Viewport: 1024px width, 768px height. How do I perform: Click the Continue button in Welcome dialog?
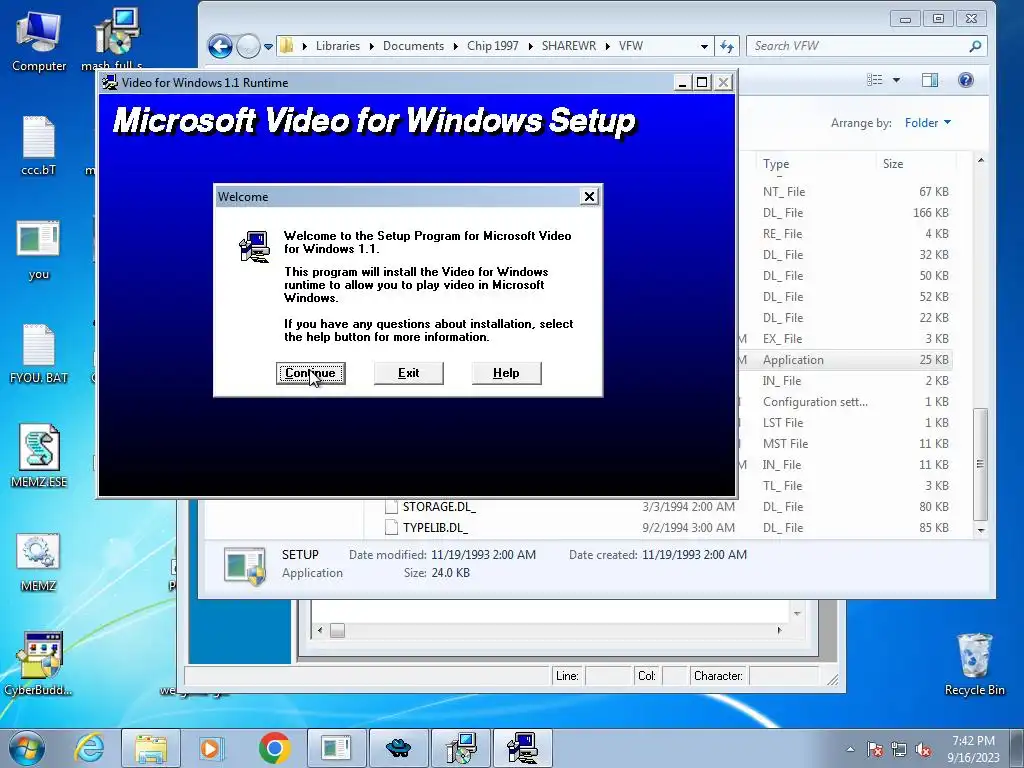coord(310,373)
